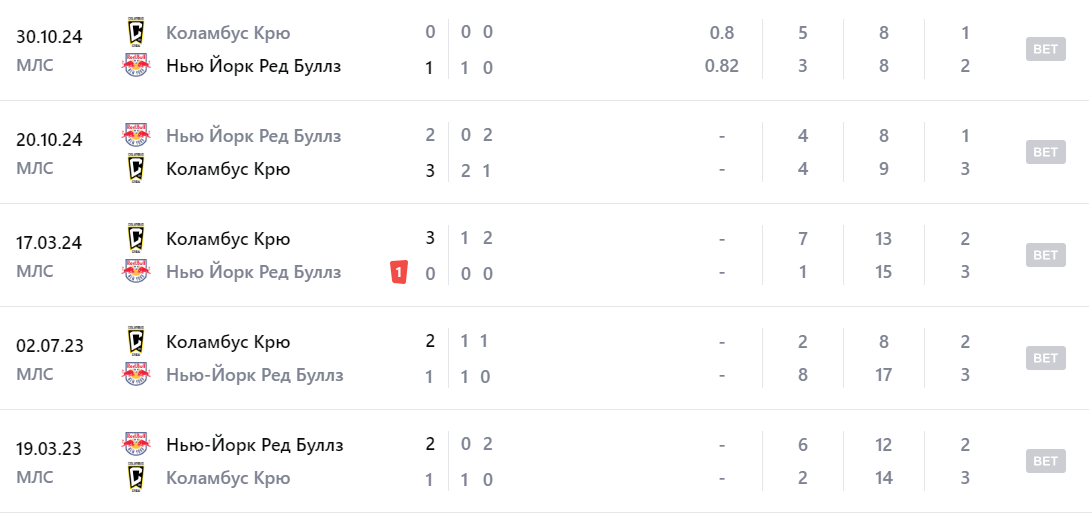Click Red Bulls logo in 02.07.23 match

[x=135, y=374]
